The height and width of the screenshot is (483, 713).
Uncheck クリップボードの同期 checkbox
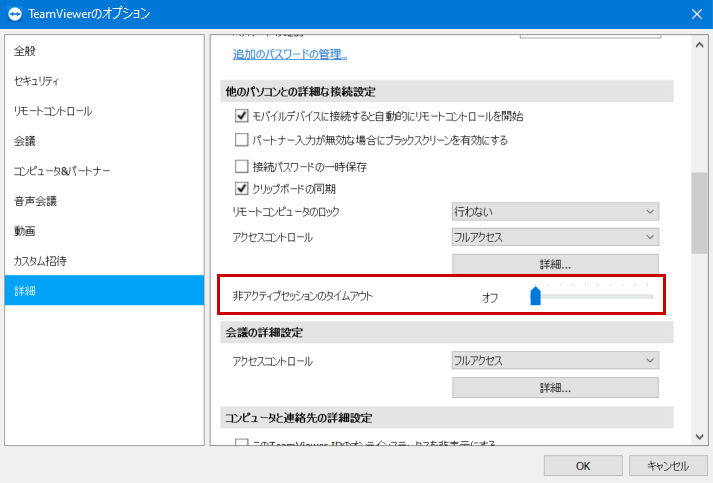(x=241, y=188)
